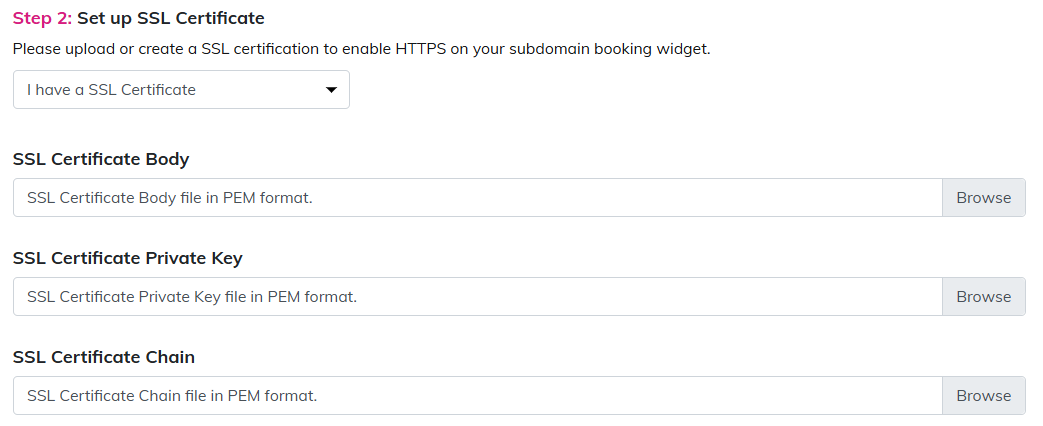Screen dimensions: 1043x426
Task: Click the 'SSL Certificate Body' bold label
Action: [101, 159]
